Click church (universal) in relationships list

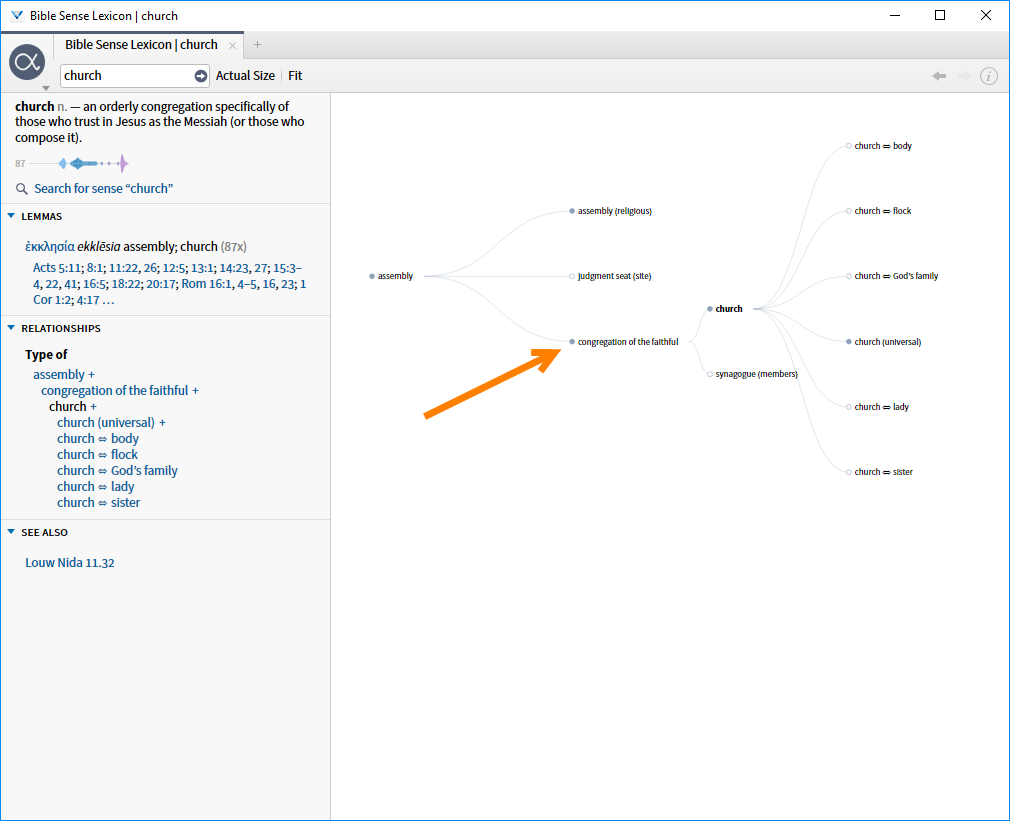pyautogui.click(x=106, y=423)
